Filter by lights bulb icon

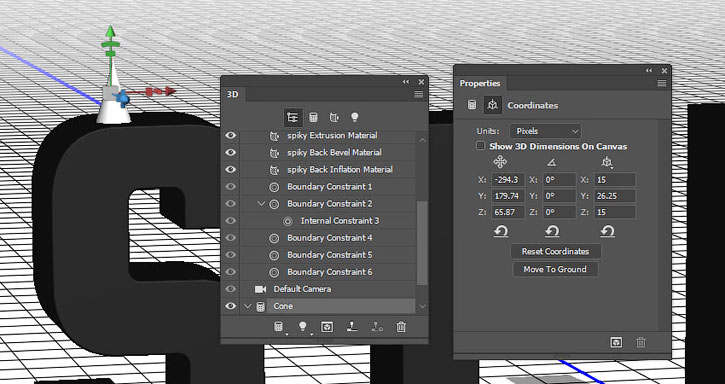click(355, 118)
